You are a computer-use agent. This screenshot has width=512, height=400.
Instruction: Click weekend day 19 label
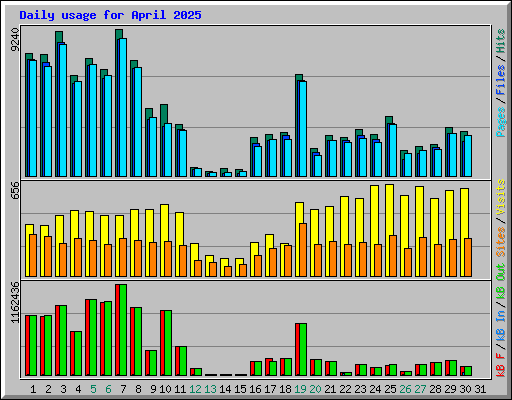[x=300, y=389]
